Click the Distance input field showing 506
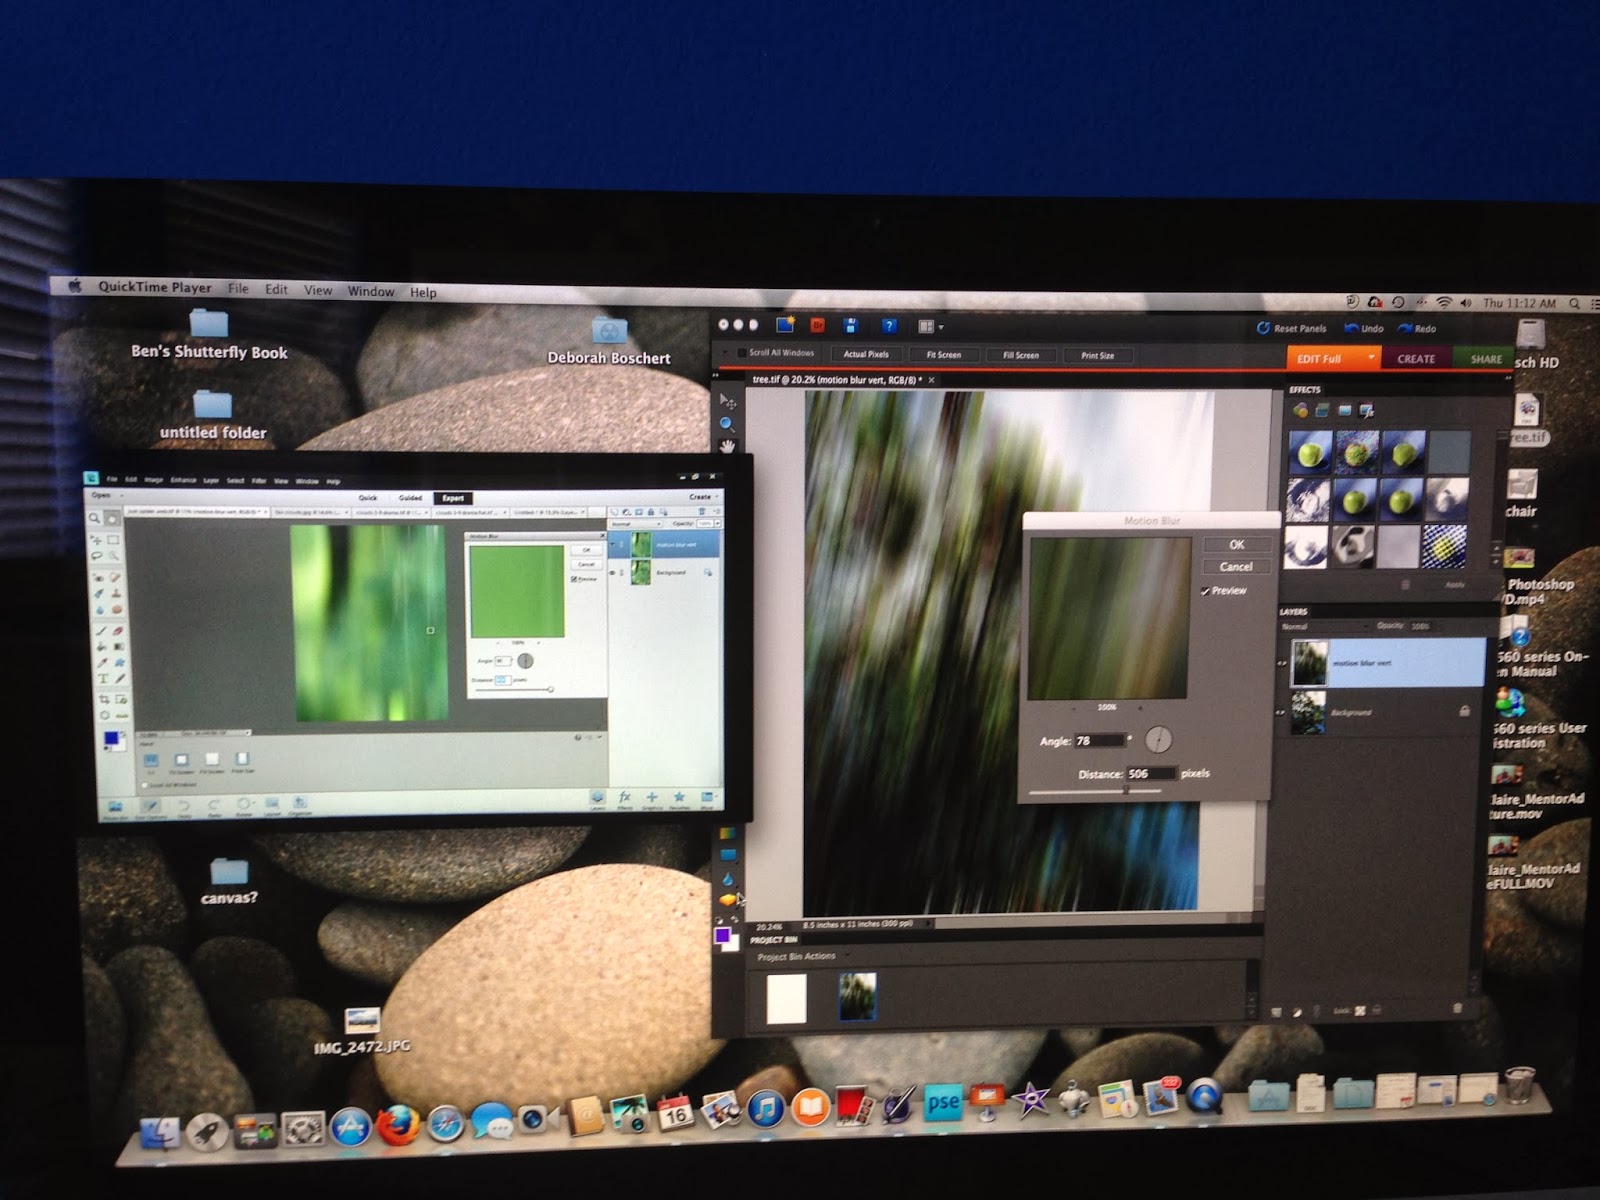 coord(1150,774)
